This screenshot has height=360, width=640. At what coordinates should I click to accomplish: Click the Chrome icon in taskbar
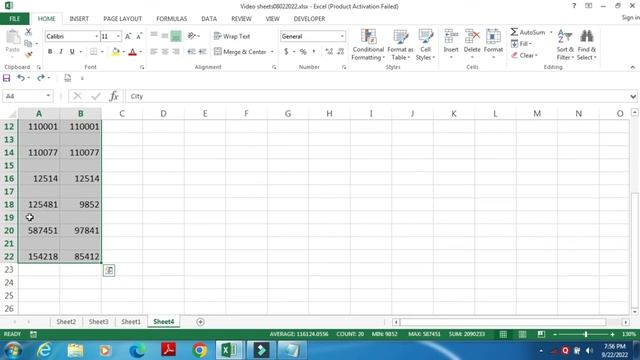pyautogui.click(x=200, y=350)
